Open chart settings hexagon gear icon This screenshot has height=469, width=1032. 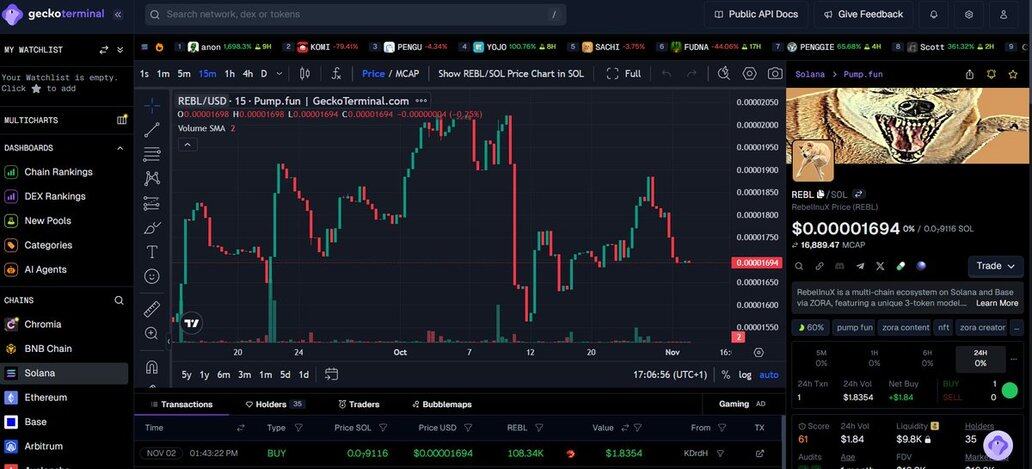750,73
